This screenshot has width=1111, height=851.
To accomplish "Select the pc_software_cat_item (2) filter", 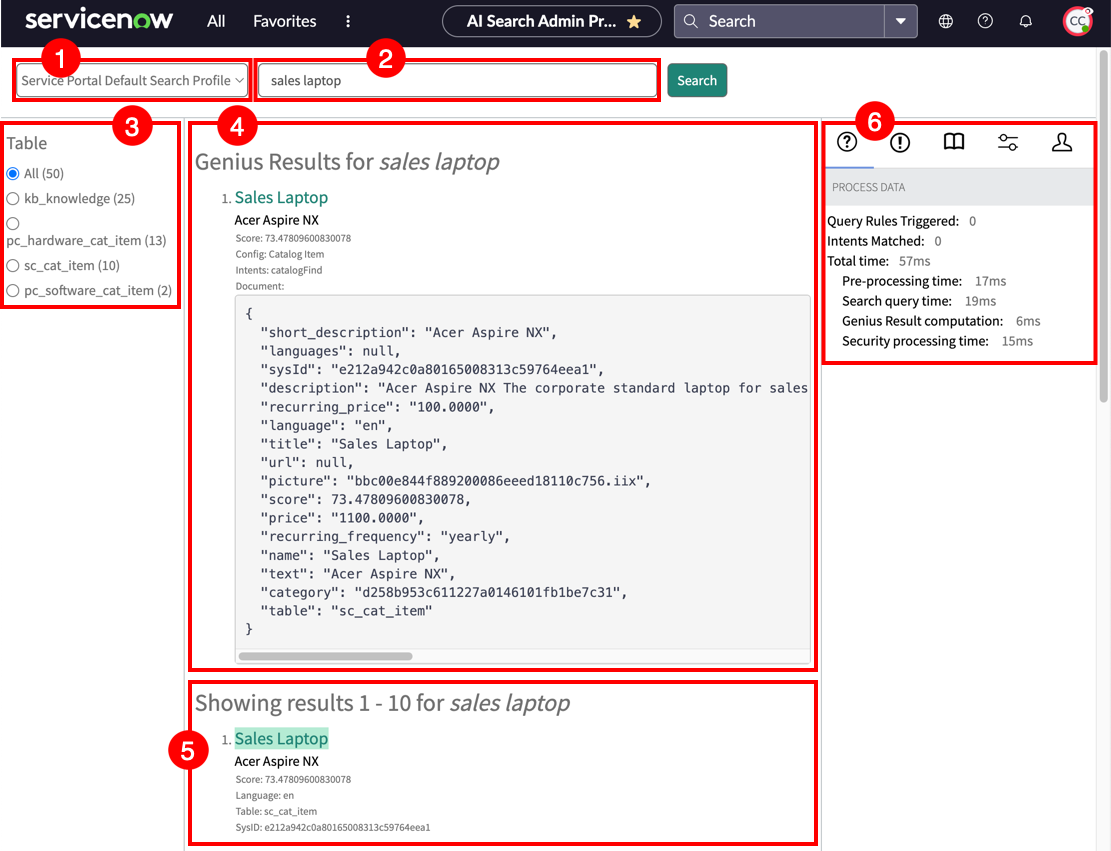I will [13, 291].
